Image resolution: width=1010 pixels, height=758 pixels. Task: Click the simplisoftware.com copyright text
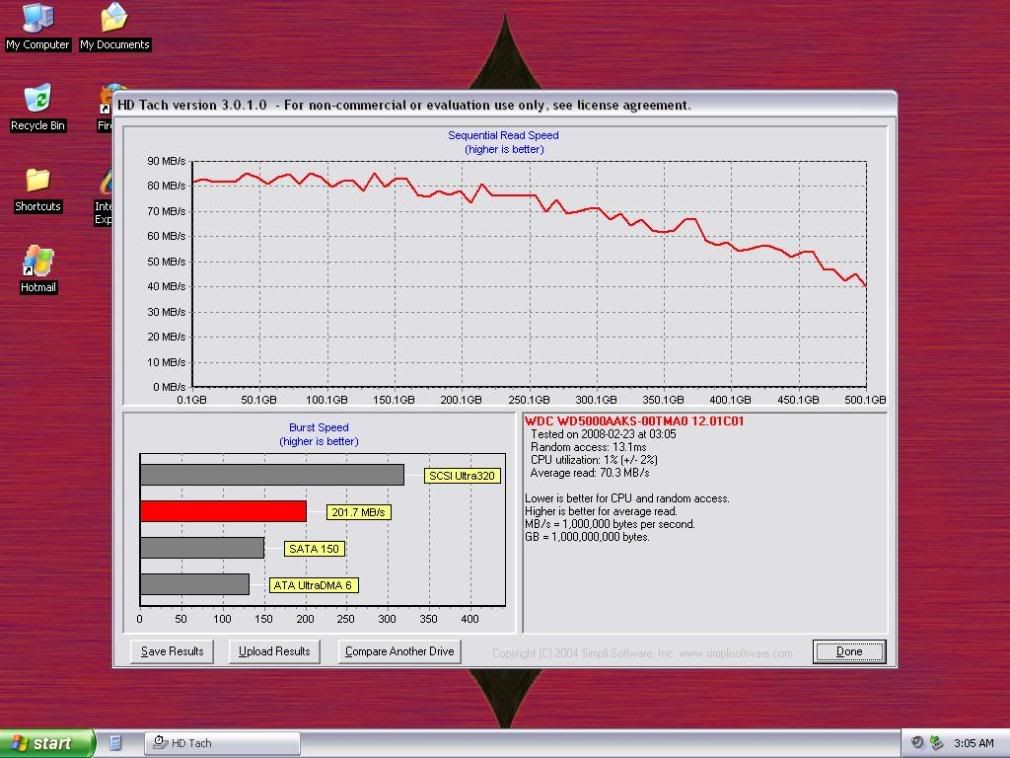[x=642, y=653]
